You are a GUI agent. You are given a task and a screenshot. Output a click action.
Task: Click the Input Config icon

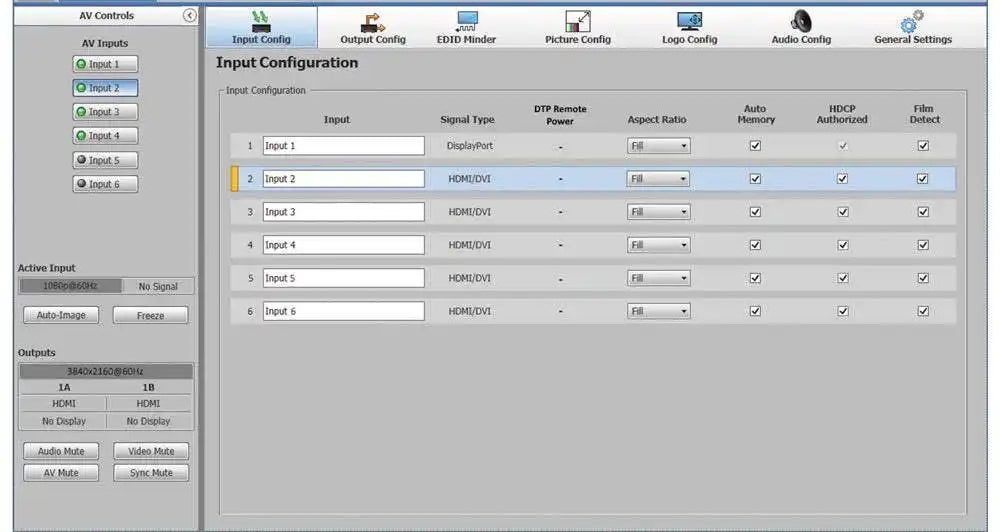[261, 22]
